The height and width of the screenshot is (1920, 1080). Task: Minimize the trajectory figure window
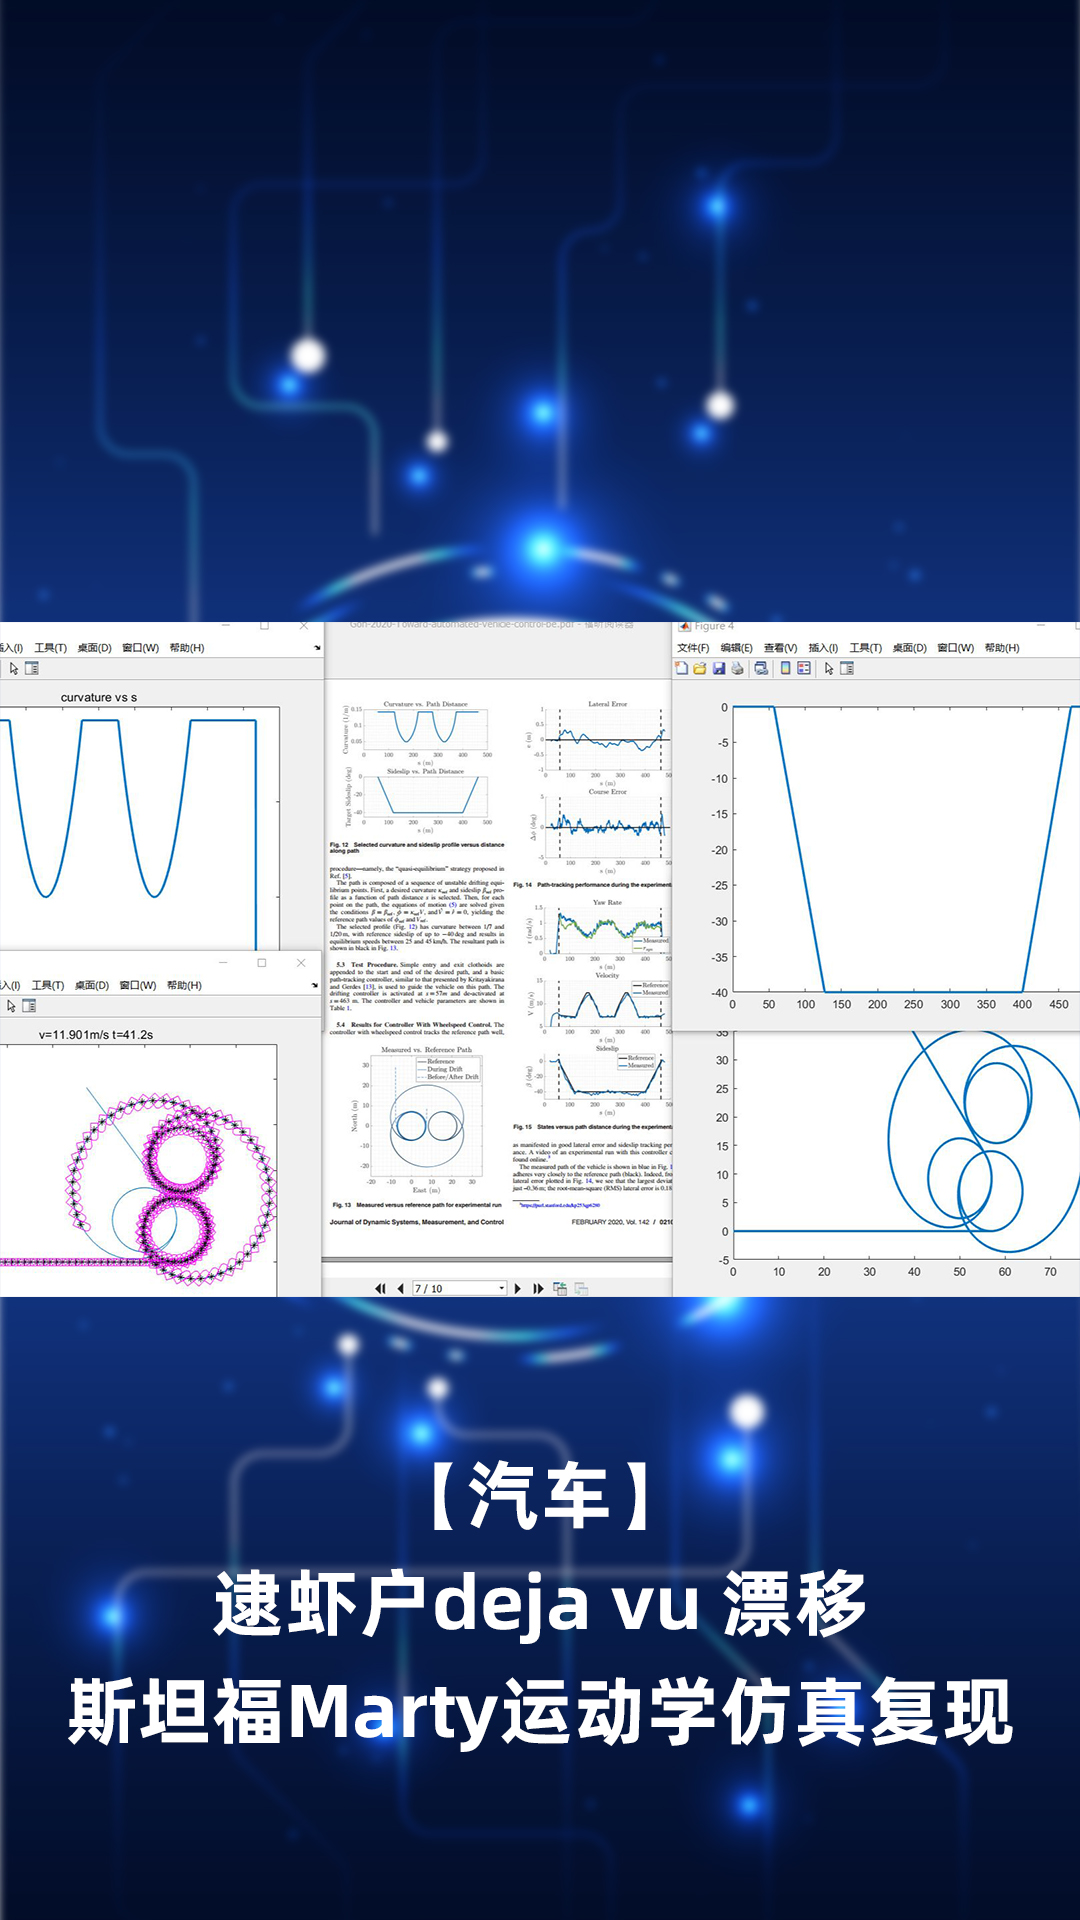pyautogui.click(x=224, y=963)
